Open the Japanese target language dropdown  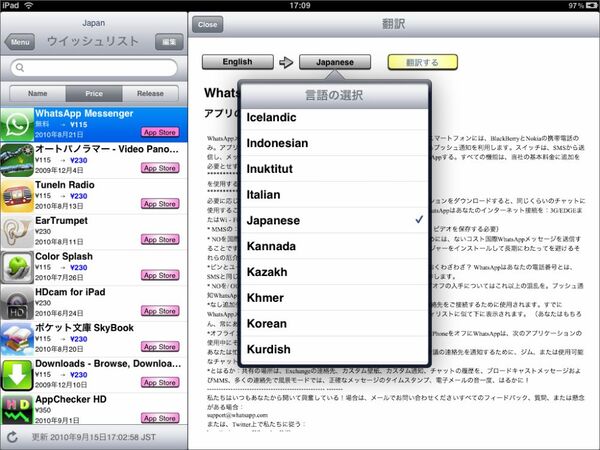335,62
